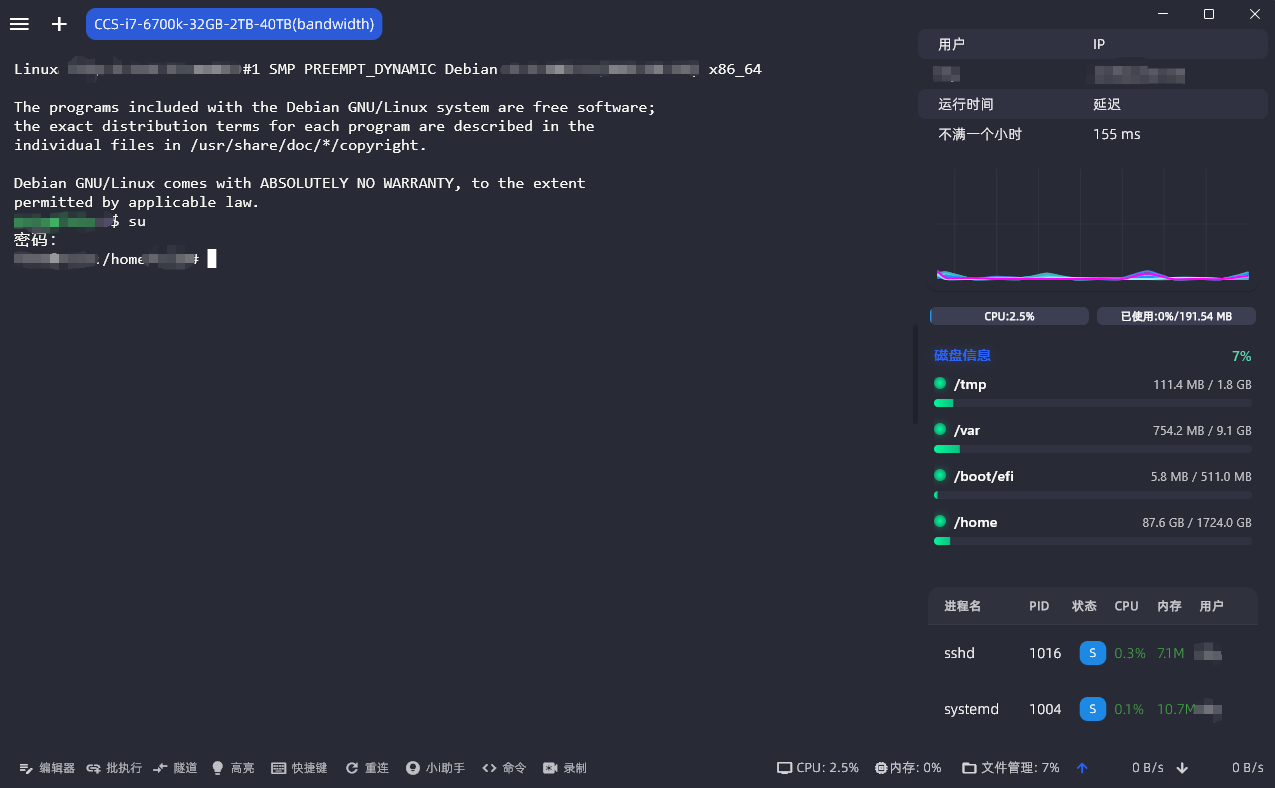Open the hamburger main menu
This screenshot has width=1275, height=788.
[19, 23]
